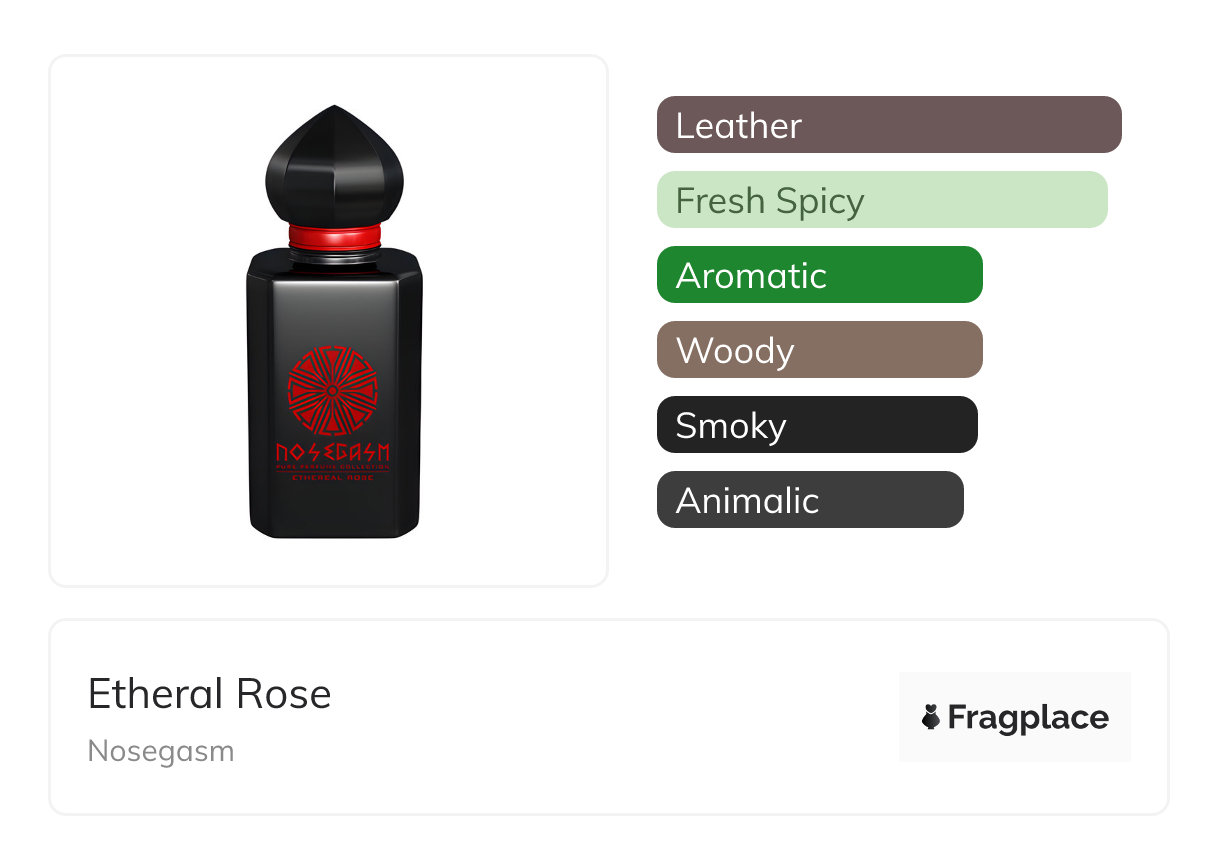This screenshot has height=864, width=1218.
Task: Click the black onion-shaped bottle cap
Action: click(x=334, y=166)
